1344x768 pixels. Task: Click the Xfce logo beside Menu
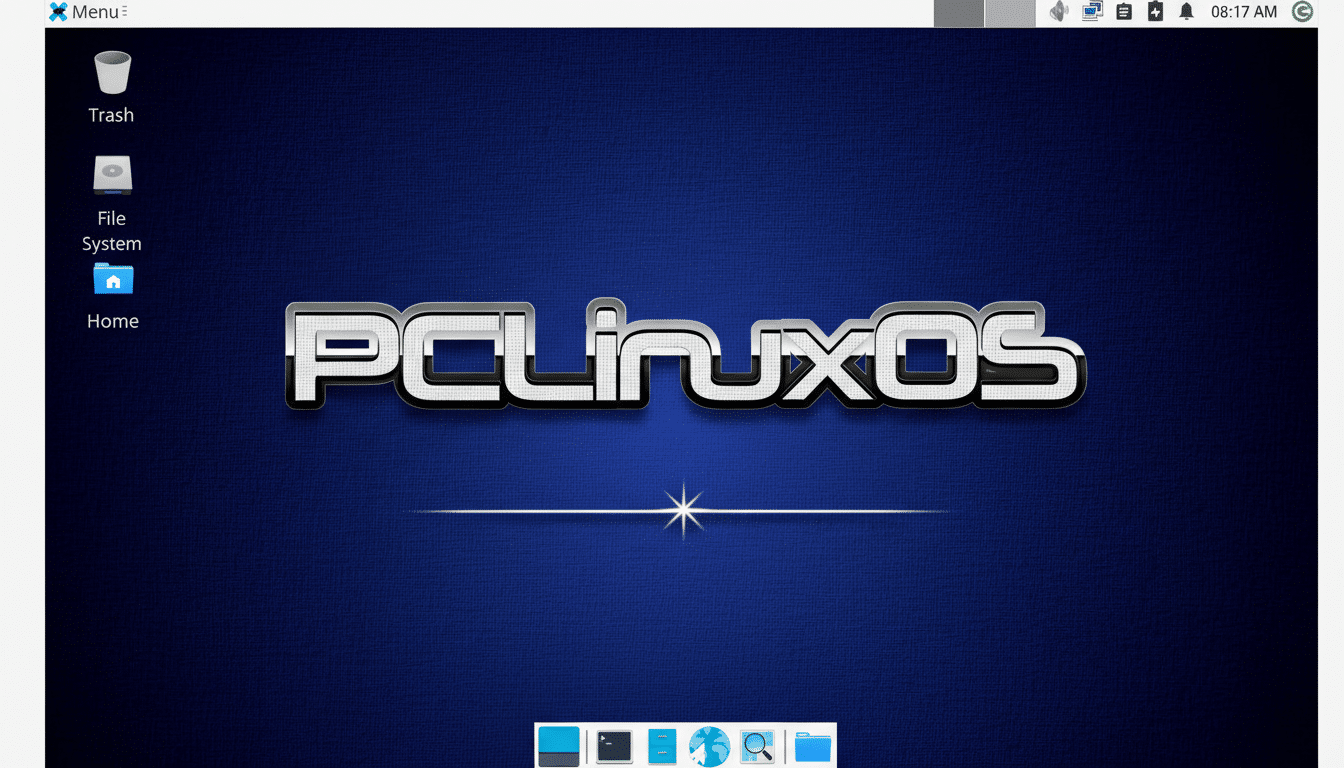57,11
